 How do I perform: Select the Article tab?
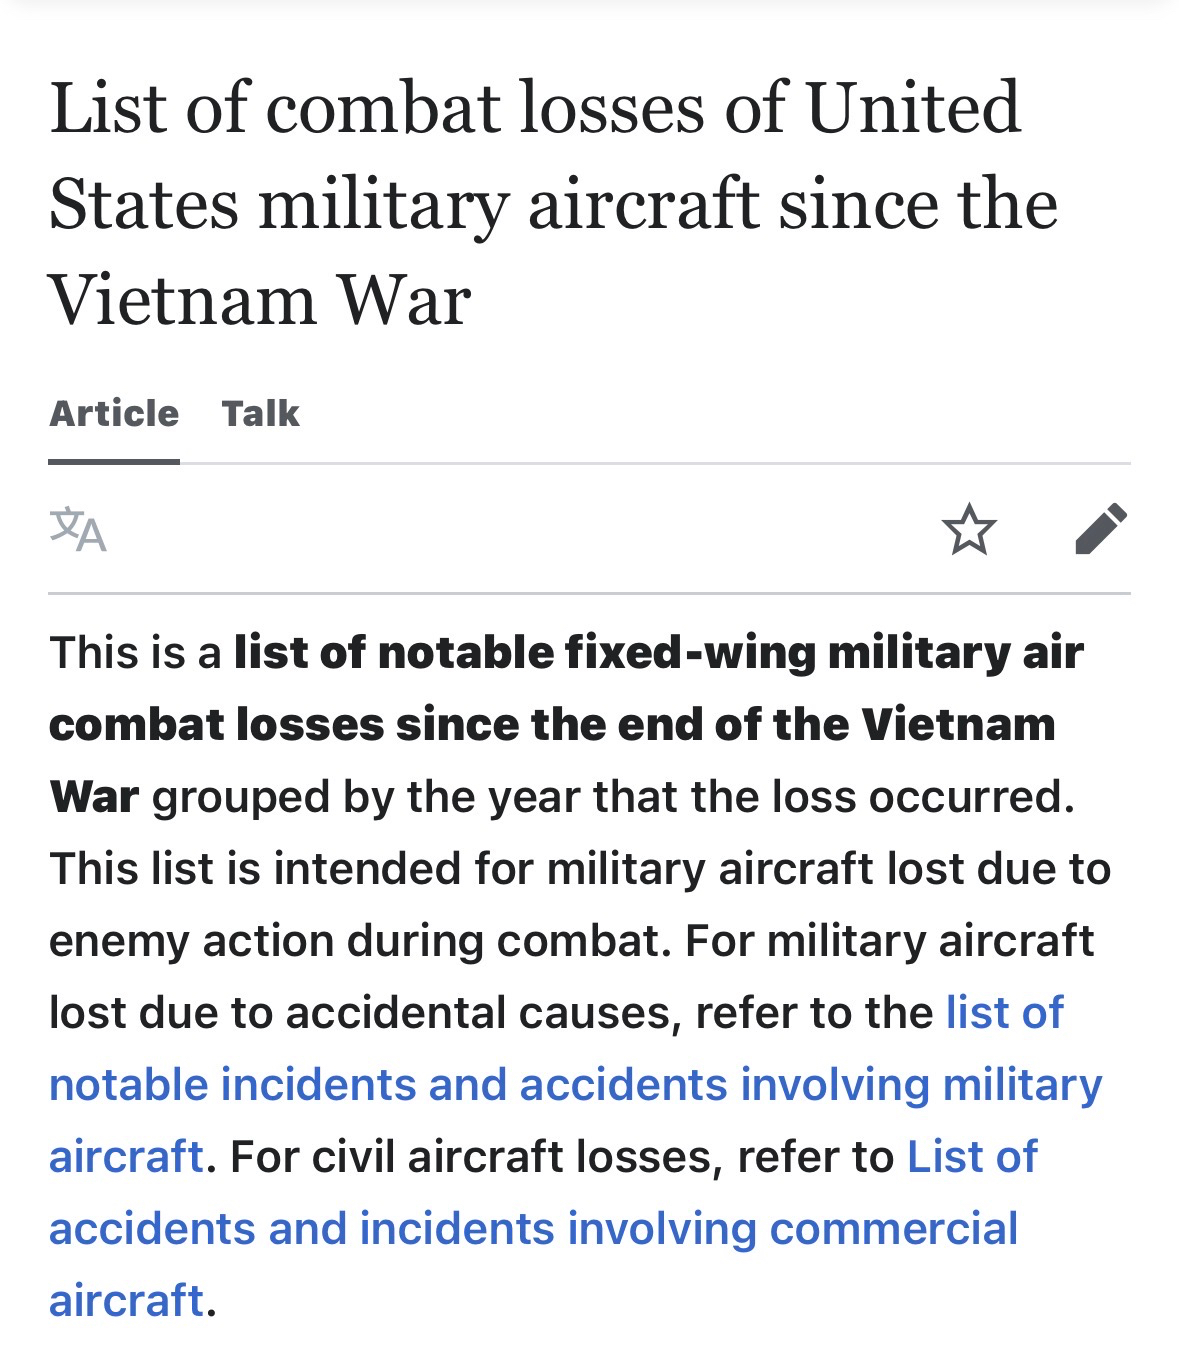(x=114, y=414)
